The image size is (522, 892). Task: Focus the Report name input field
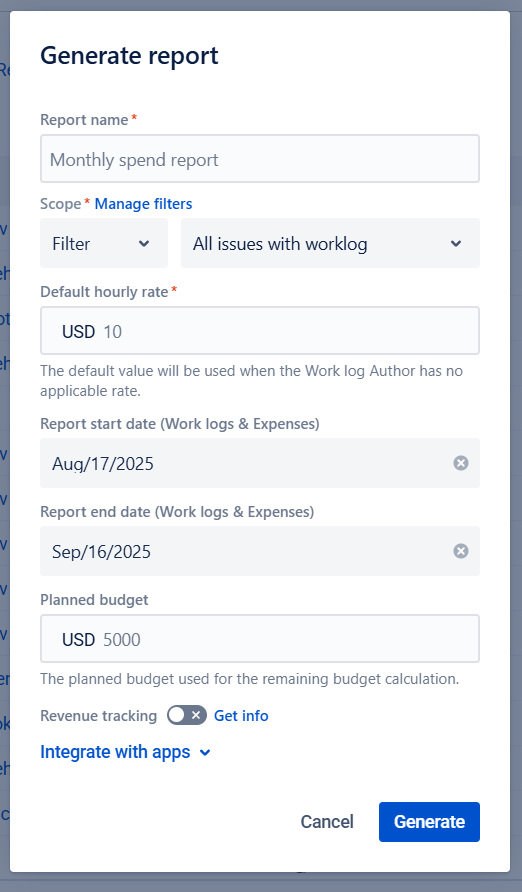260,159
